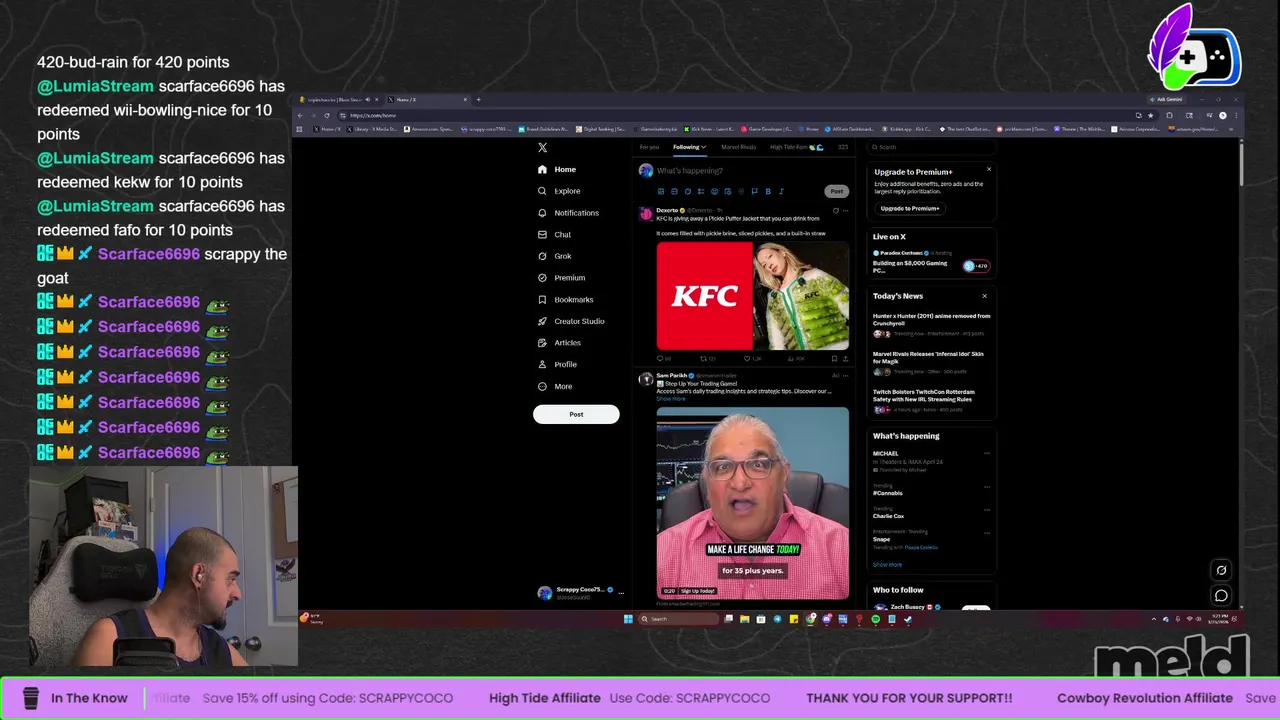The height and width of the screenshot is (720, 1280).
Task: Switch to the Marvel Rivals tab
Action: point(739,147)
